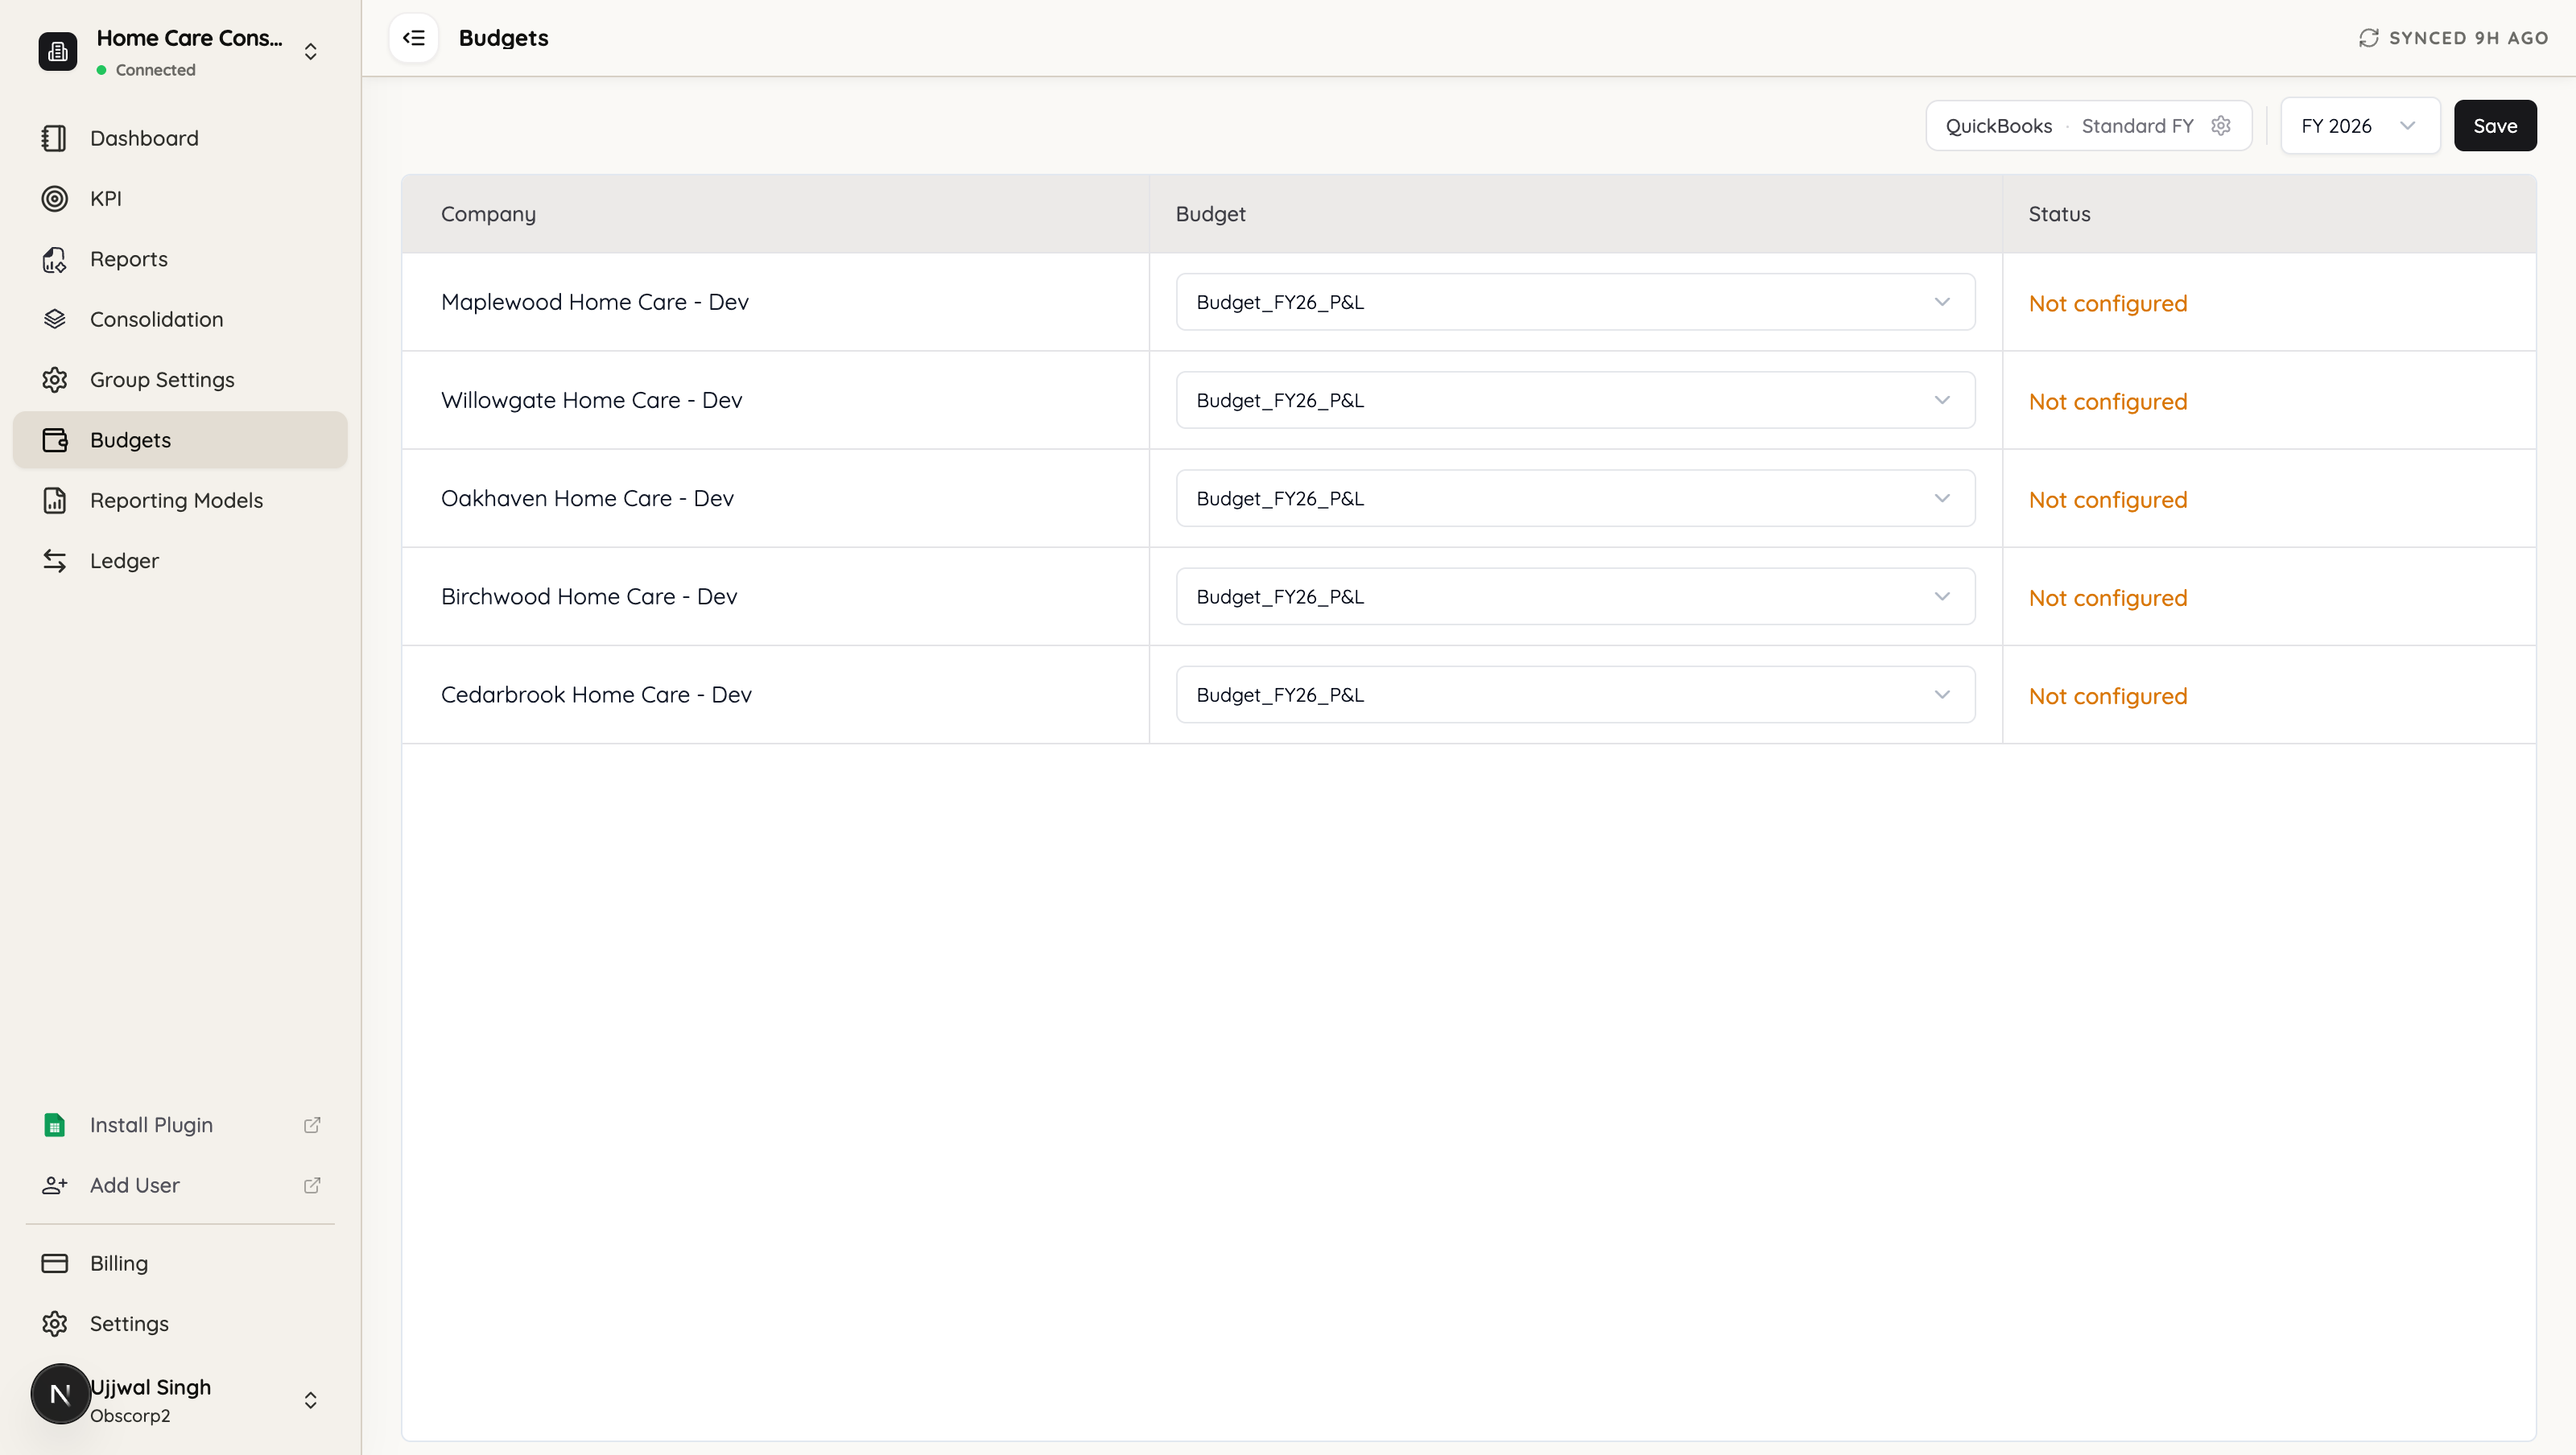Open Oakhaven Home Care budget dropdown
Image resolution: width=2576 pixels, height=1455 pixels.
tap(1575, 498)
